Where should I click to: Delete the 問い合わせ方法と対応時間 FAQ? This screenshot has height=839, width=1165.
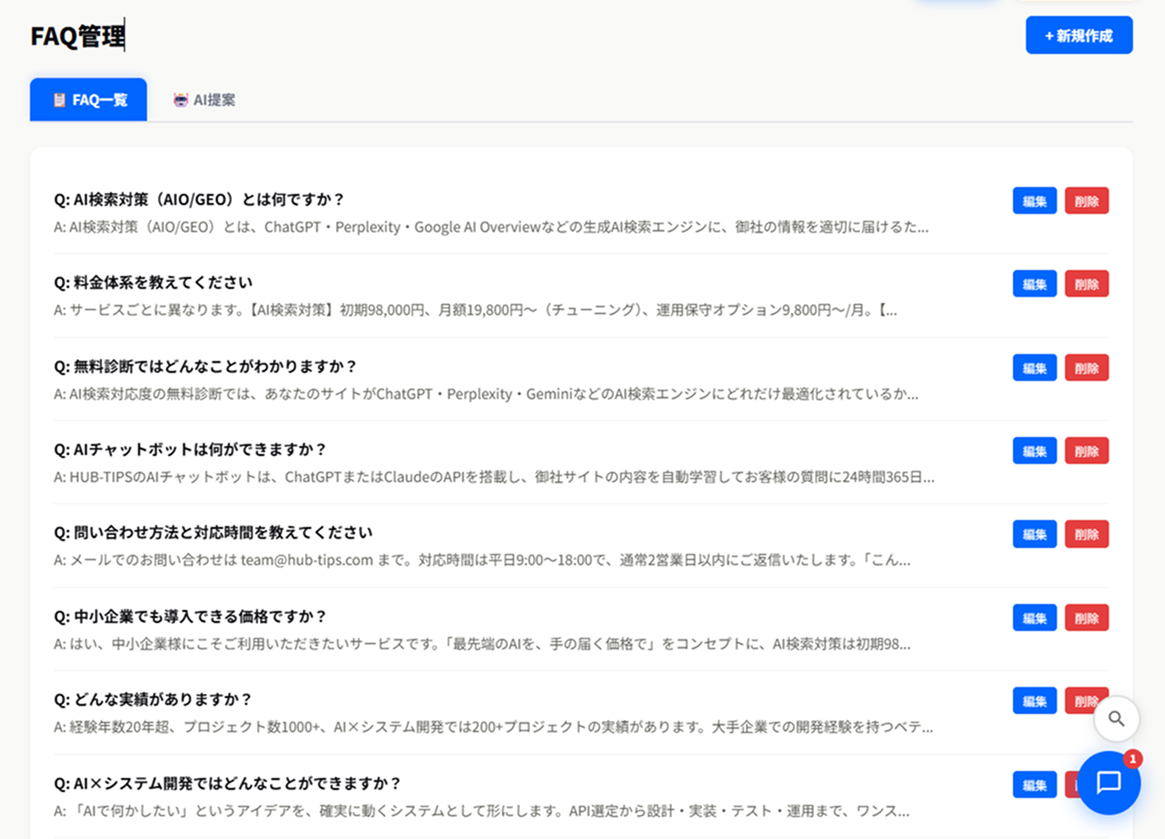tap(1086, 534)
